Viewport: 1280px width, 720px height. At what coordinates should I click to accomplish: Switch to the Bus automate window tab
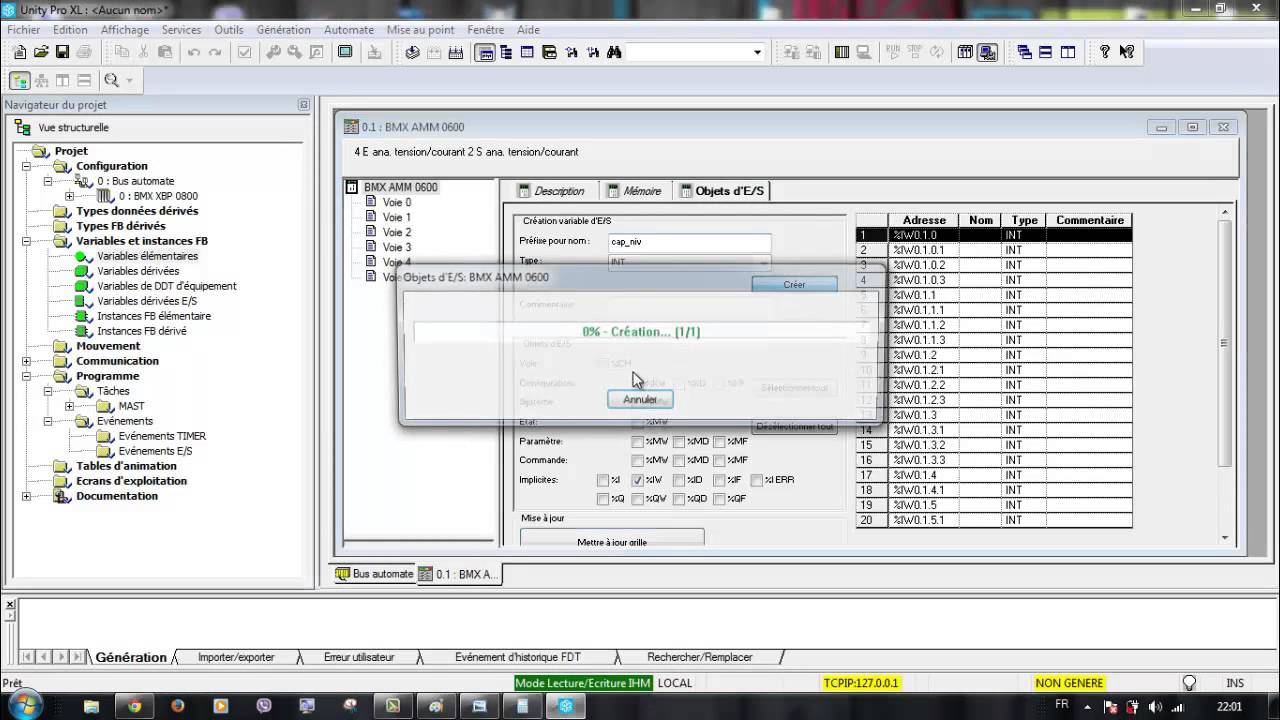point(373,574)
